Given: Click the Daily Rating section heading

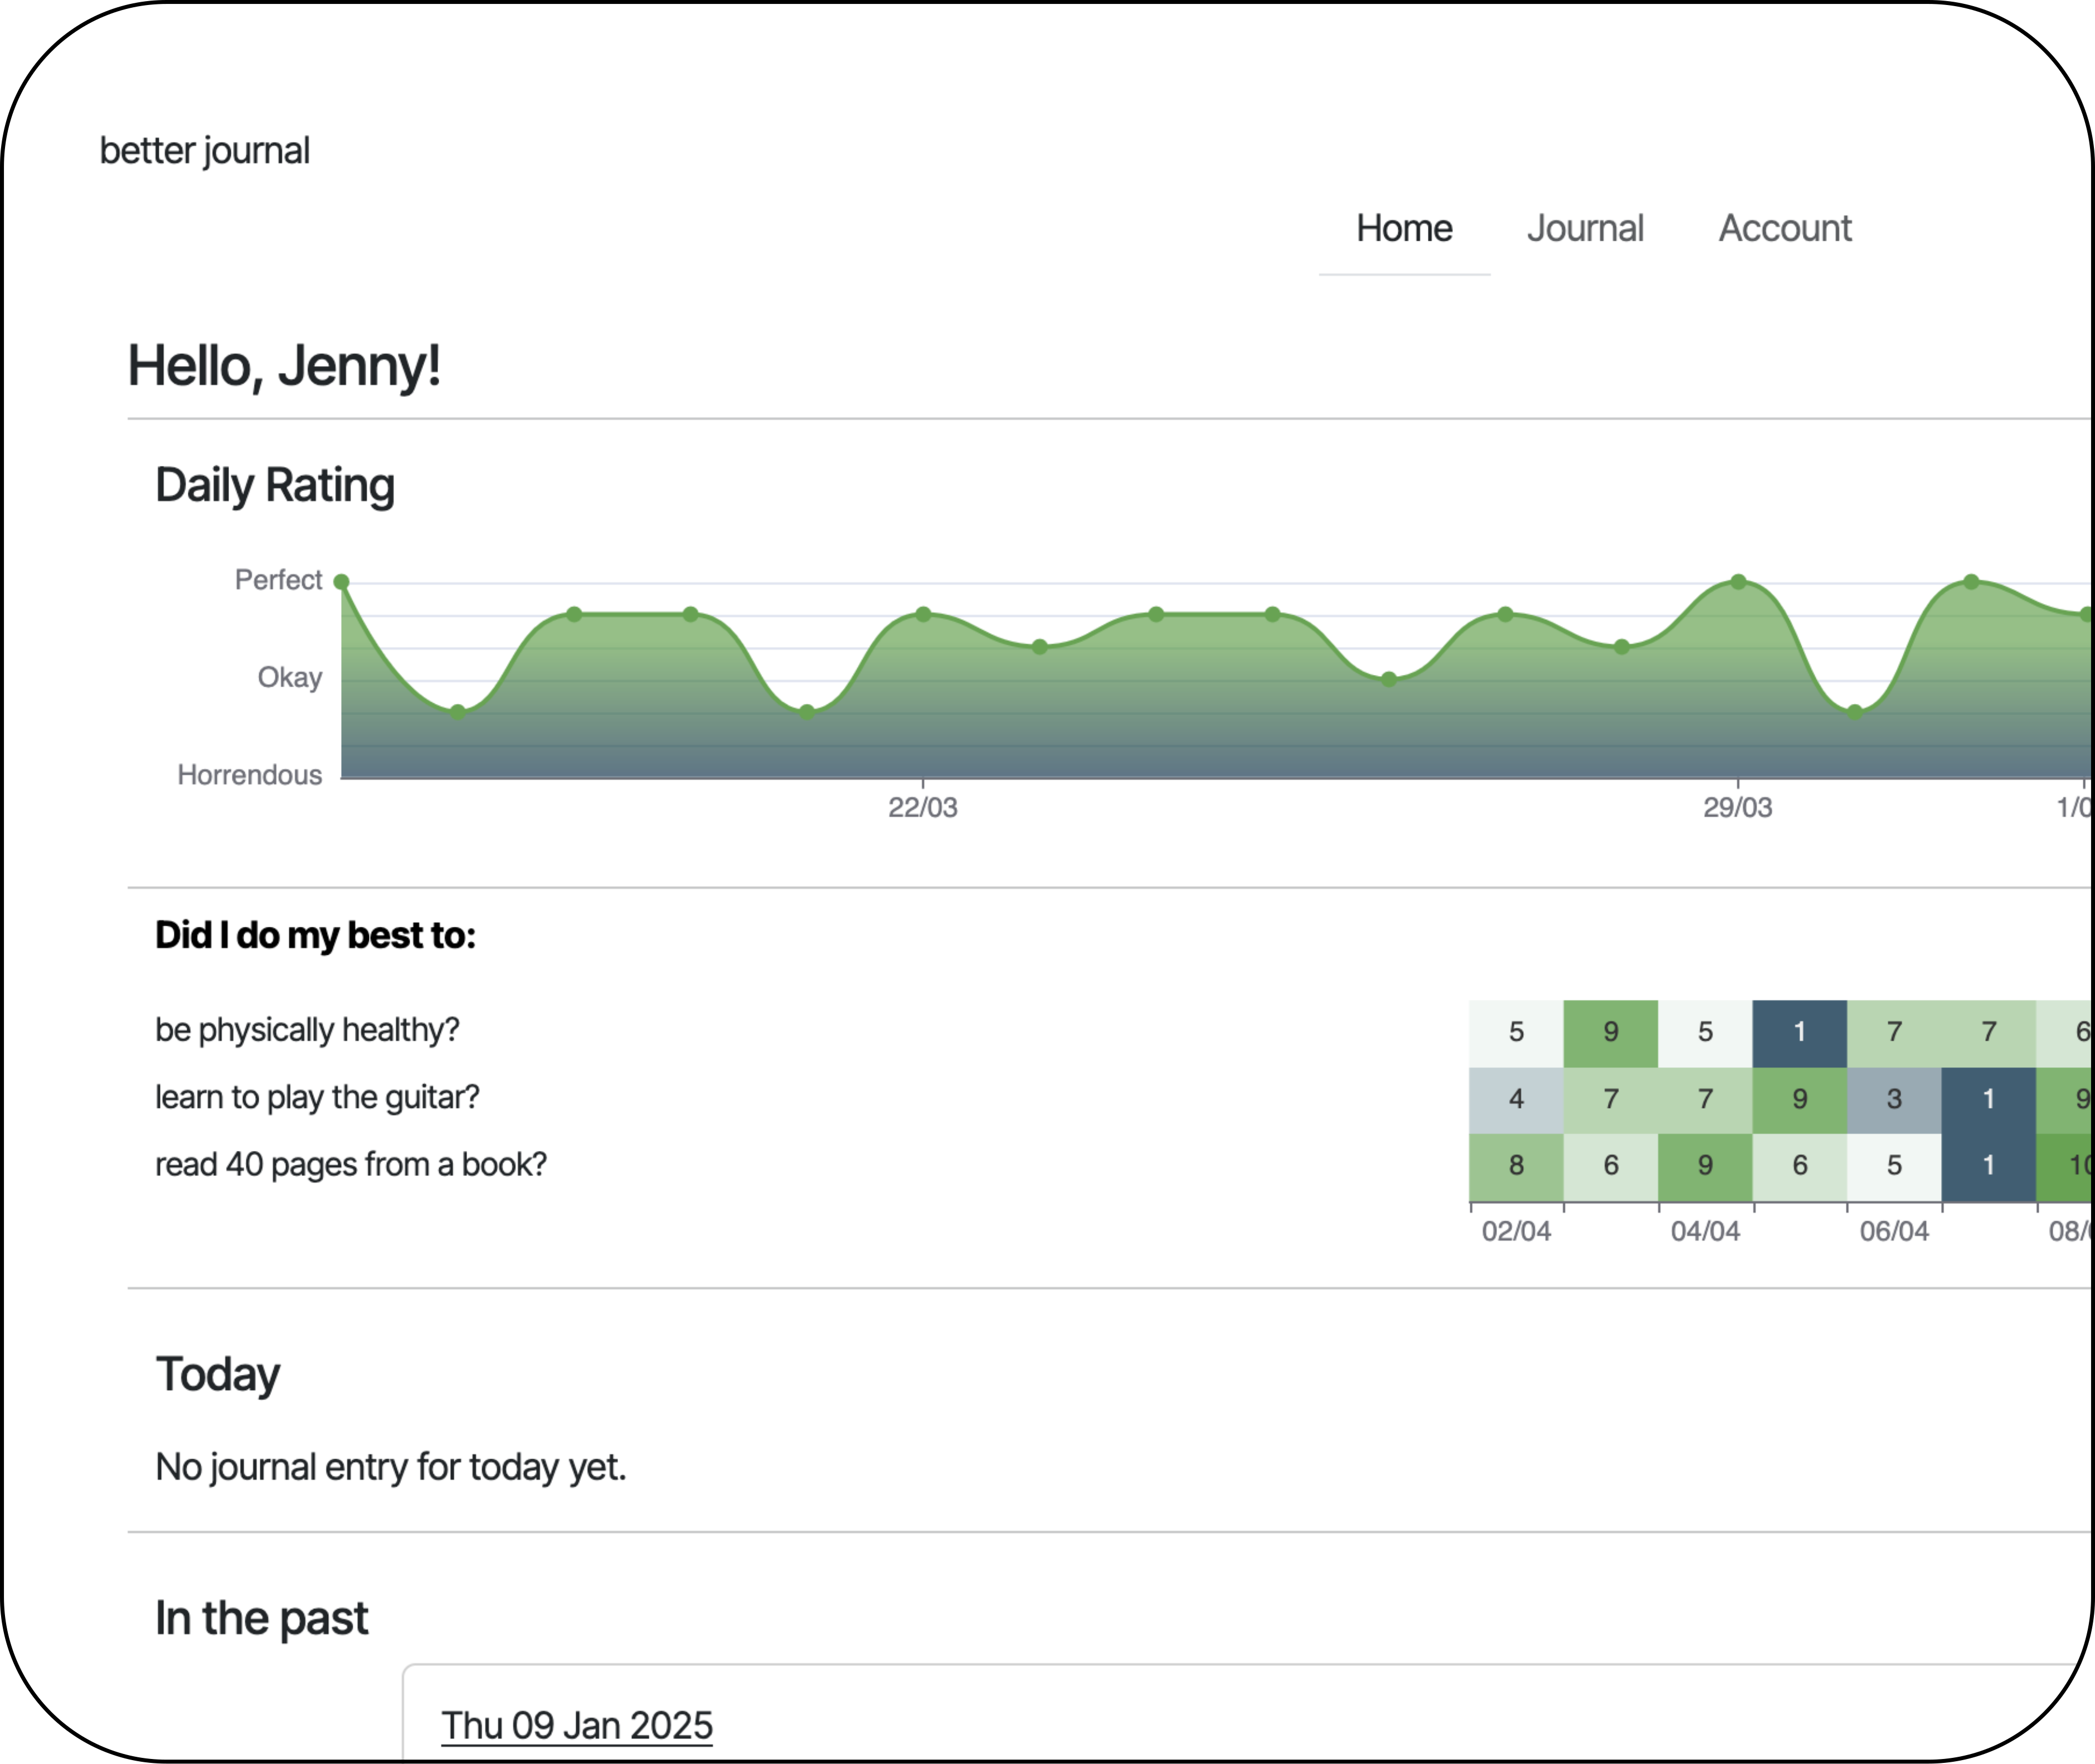Looking at the screenshot, I should pos(274,484).
